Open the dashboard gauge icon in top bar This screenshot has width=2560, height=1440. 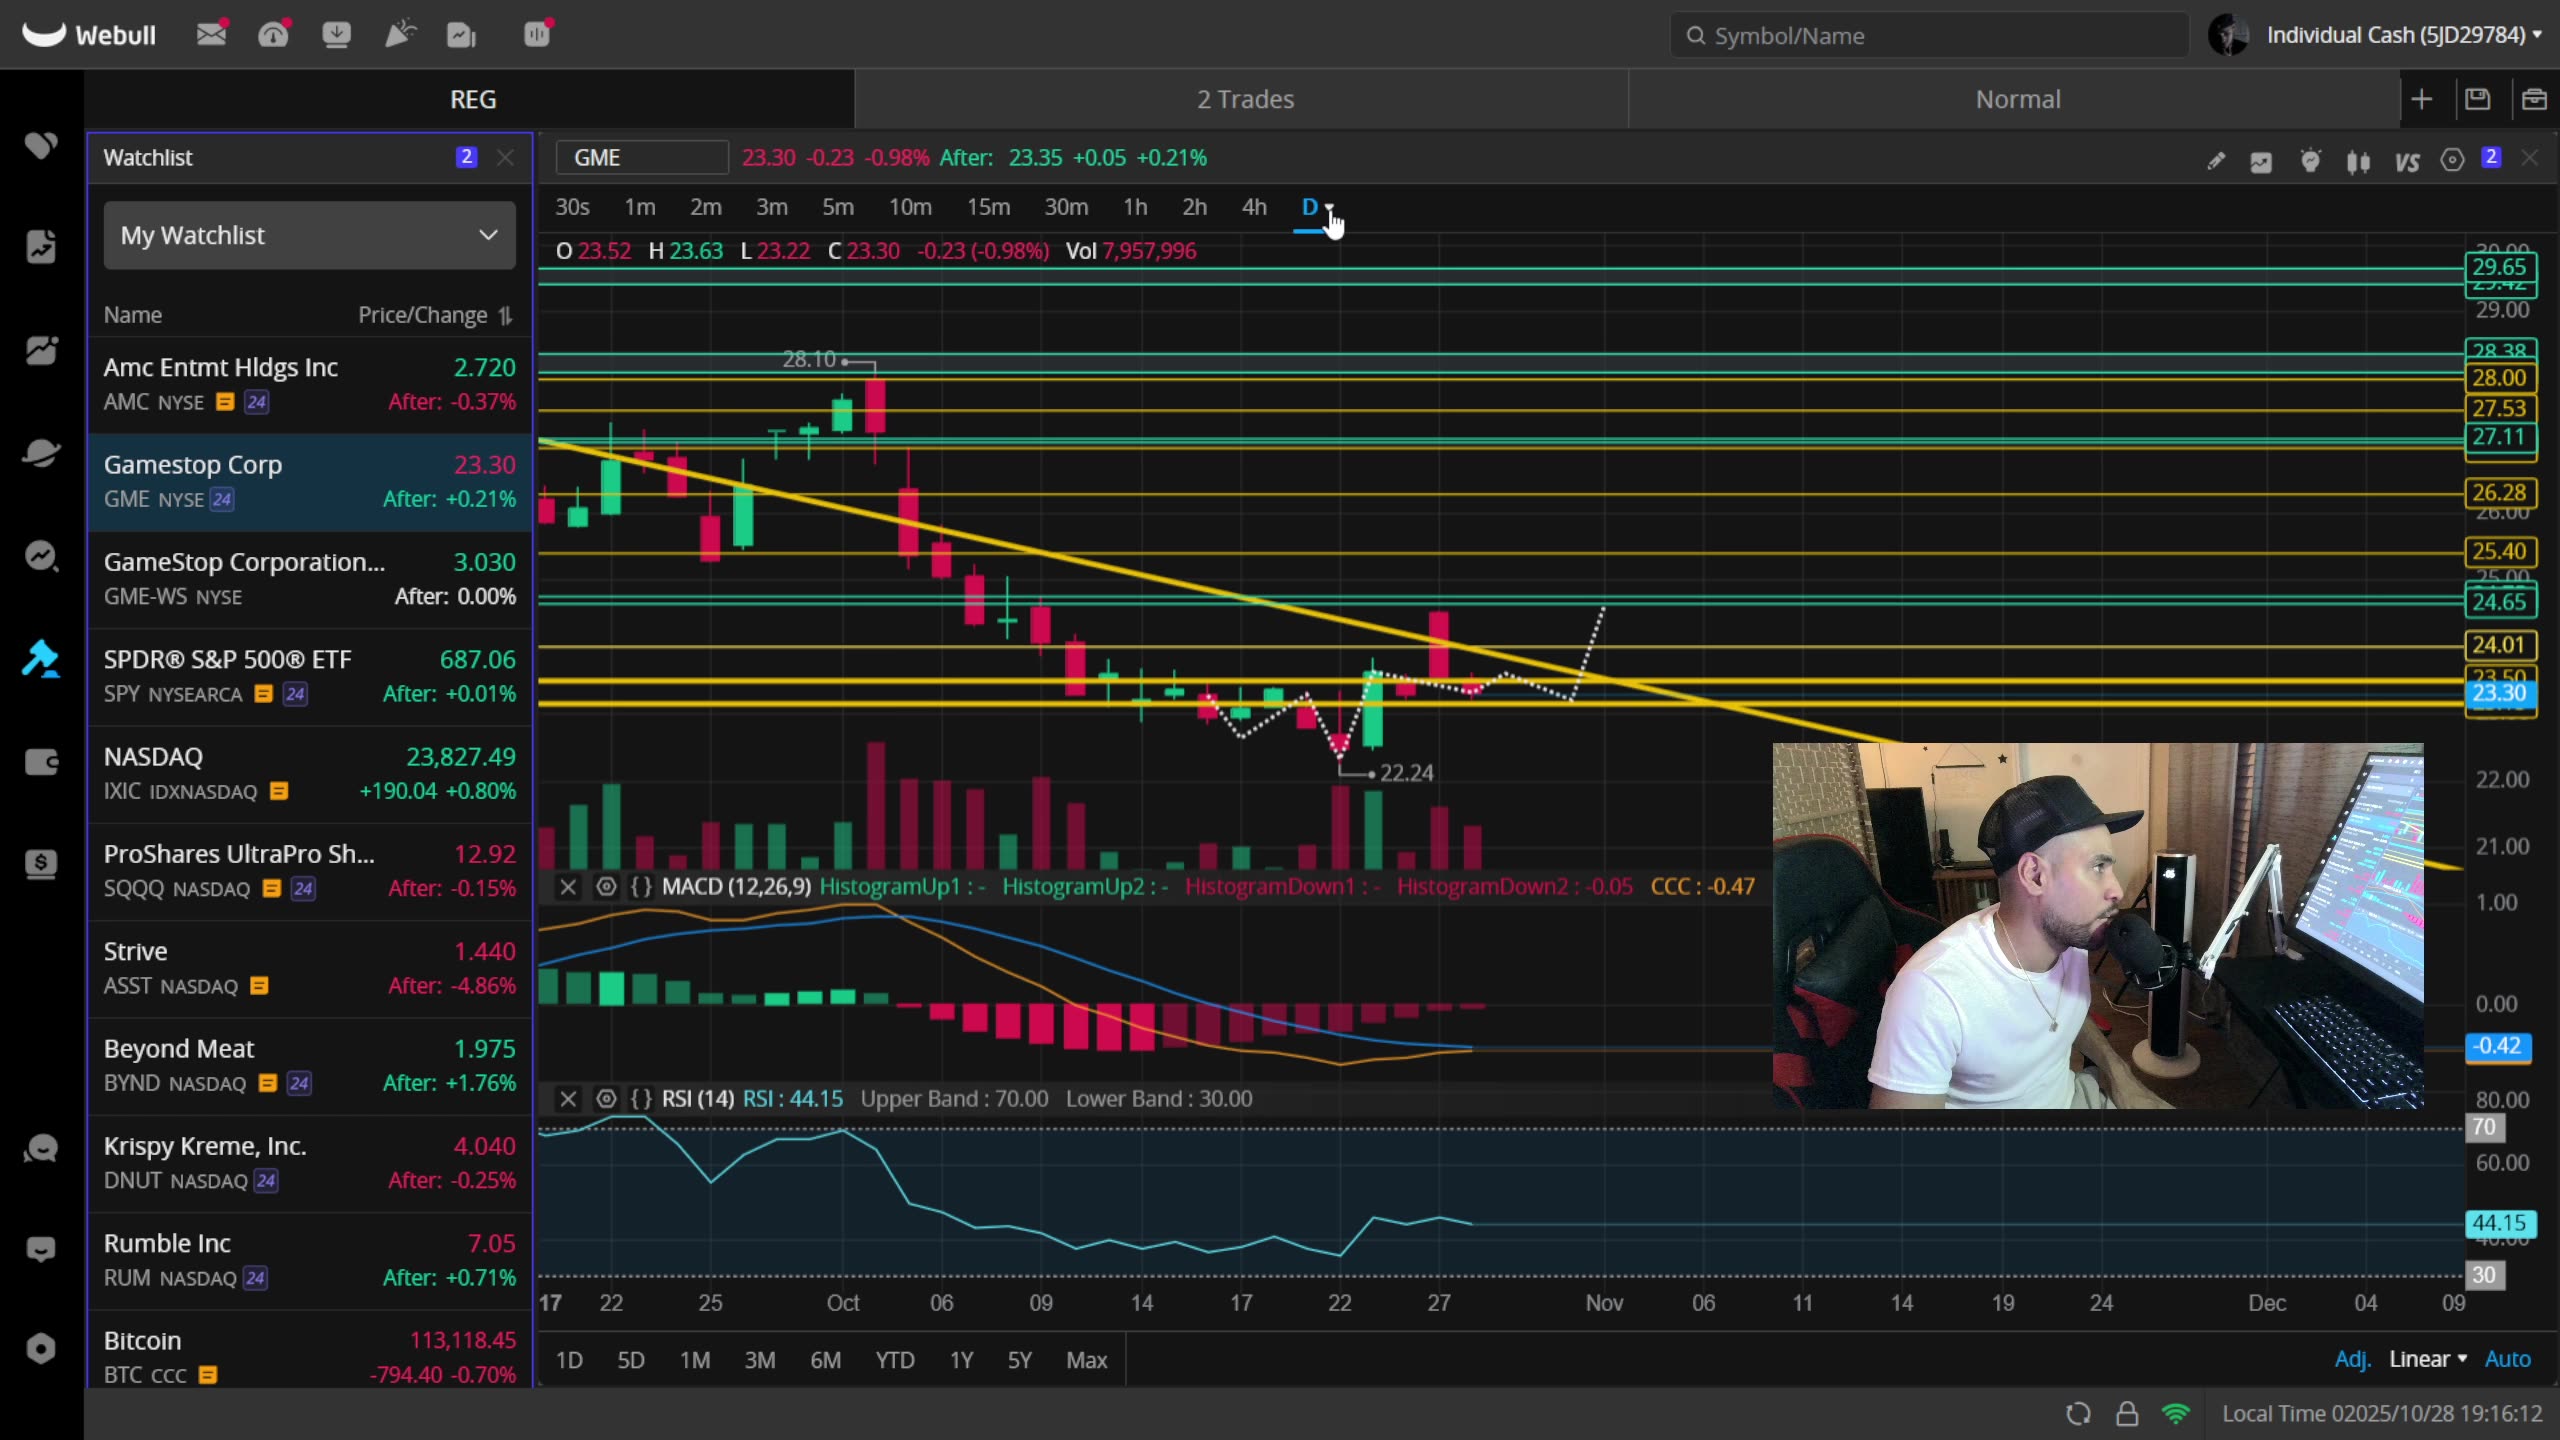click(x=273, y=35)
